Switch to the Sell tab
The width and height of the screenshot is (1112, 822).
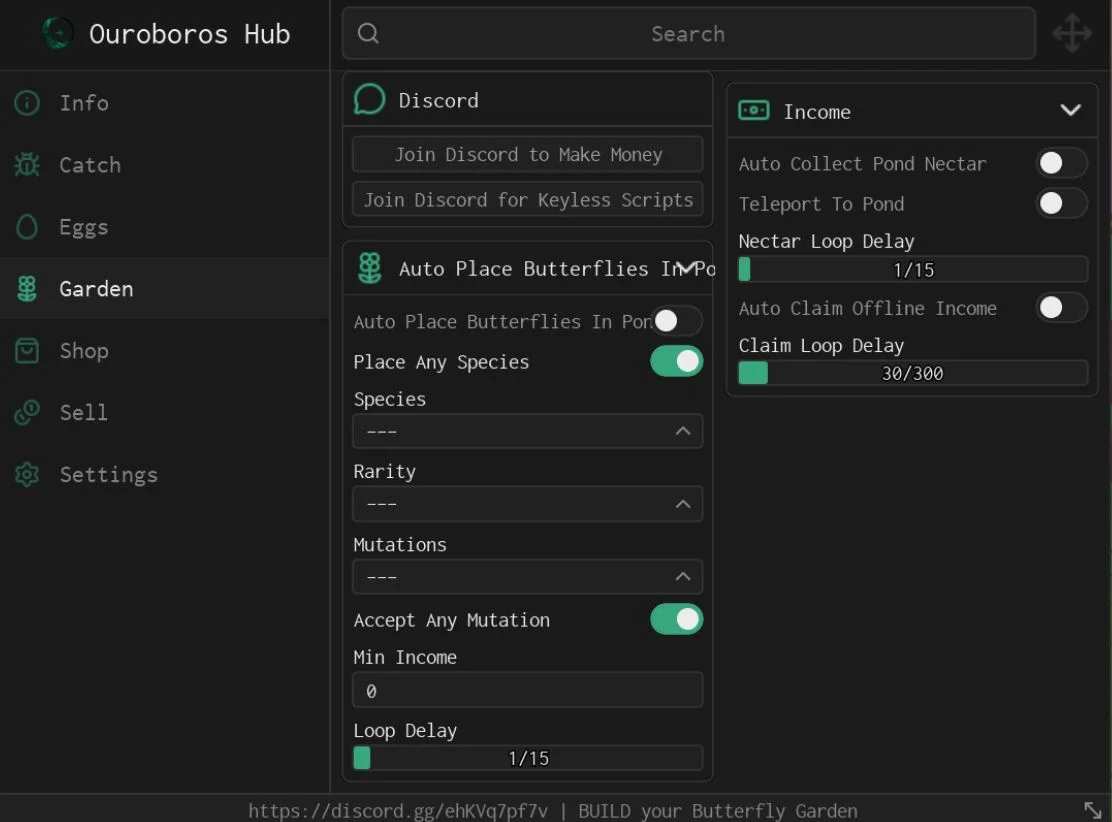pos(165,412)
